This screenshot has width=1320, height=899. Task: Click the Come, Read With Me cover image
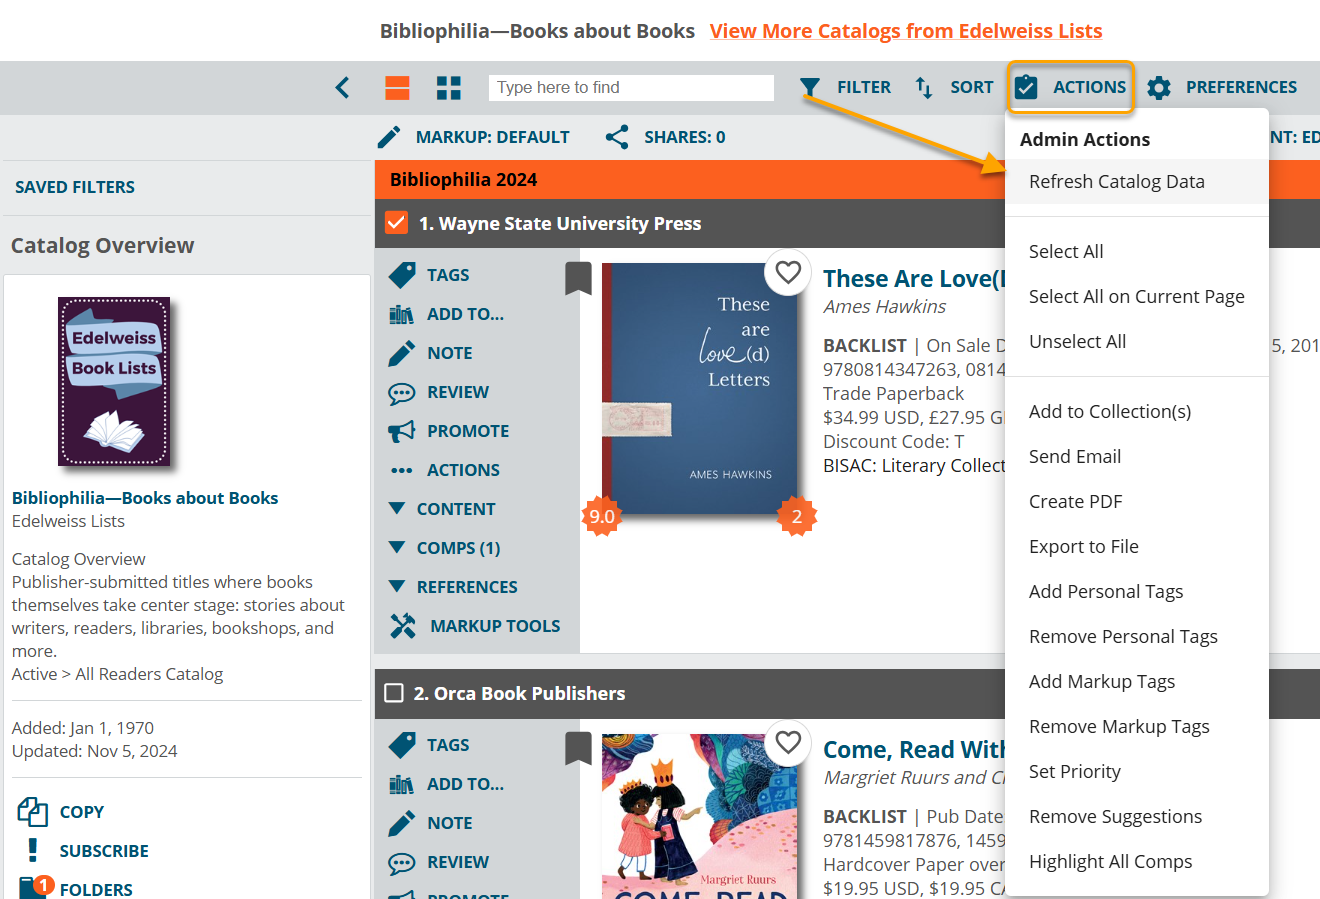coord(700,816)
